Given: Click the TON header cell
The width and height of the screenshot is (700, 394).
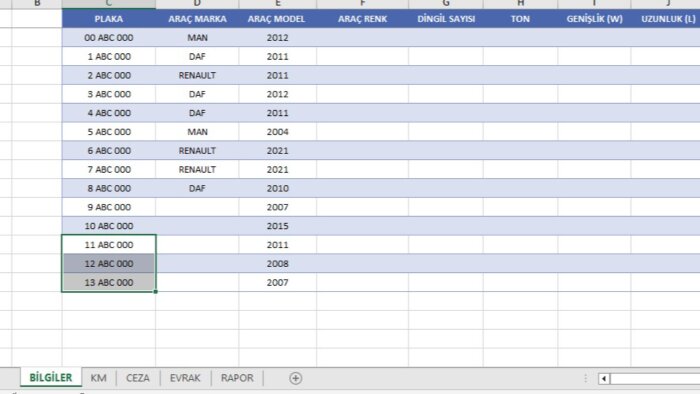Looking at the screenshot, I should click(x=520, y=19).
